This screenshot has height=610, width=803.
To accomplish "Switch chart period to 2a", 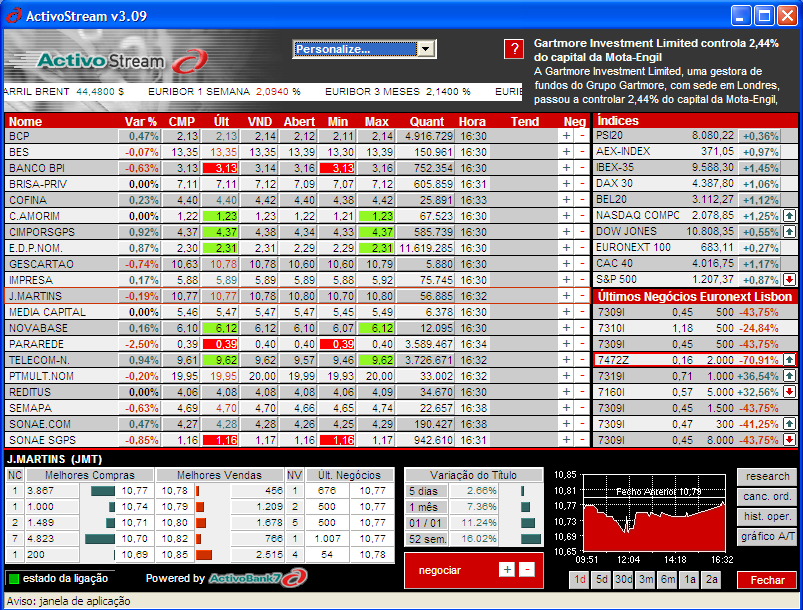I will [x=712, y=580].
